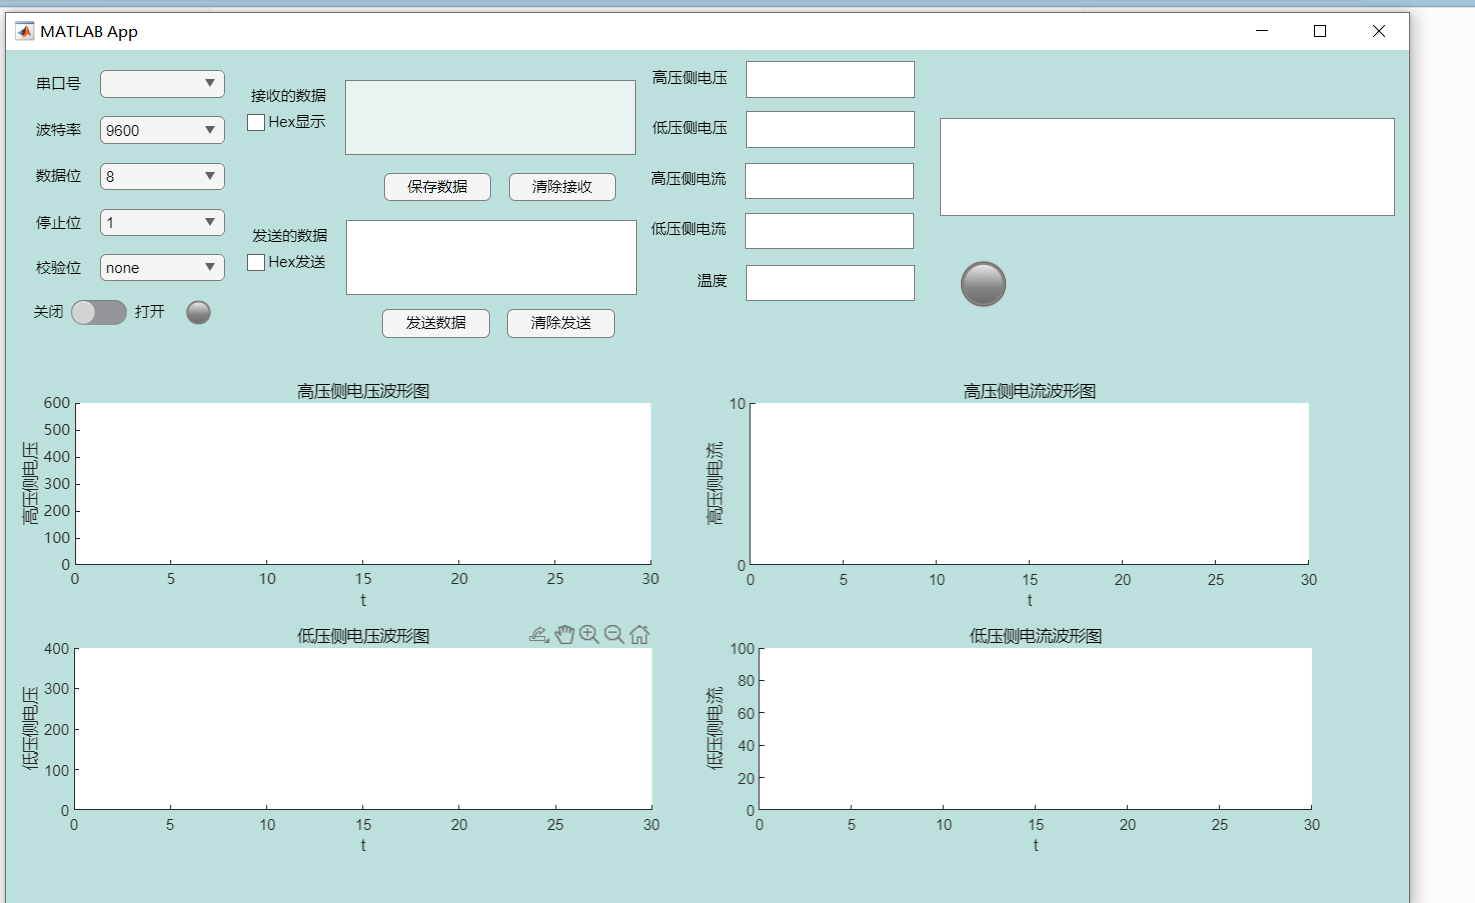Maximize the MATLAB App window
Screen dimensions: 1475x903
click(x=1320, y=31)
